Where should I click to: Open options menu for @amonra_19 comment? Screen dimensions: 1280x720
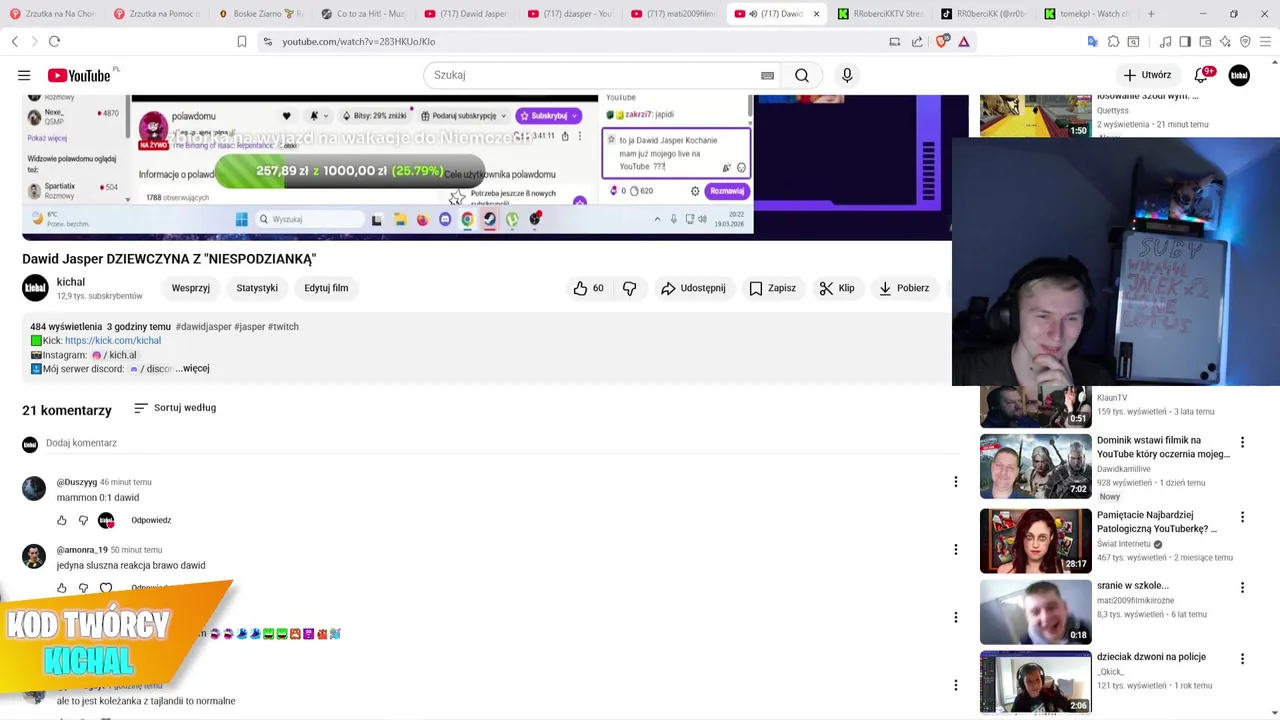[955, 550]
